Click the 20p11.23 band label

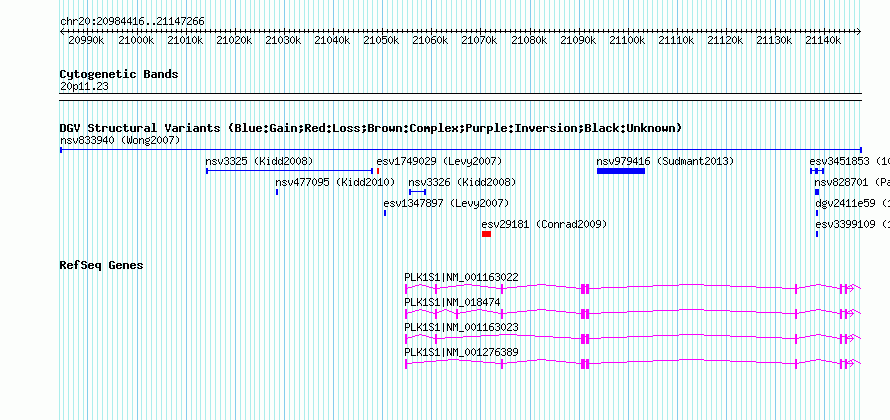click(84, 87)
